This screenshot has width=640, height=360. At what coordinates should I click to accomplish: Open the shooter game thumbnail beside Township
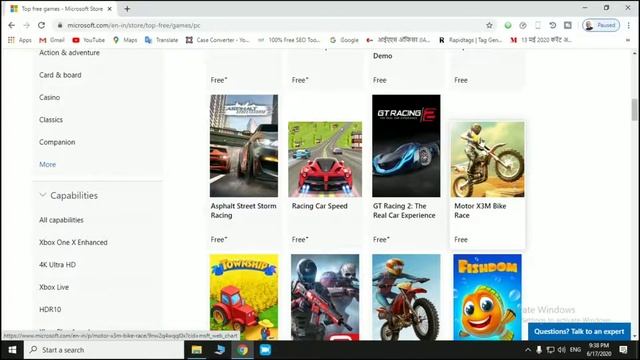coord(325,297)
